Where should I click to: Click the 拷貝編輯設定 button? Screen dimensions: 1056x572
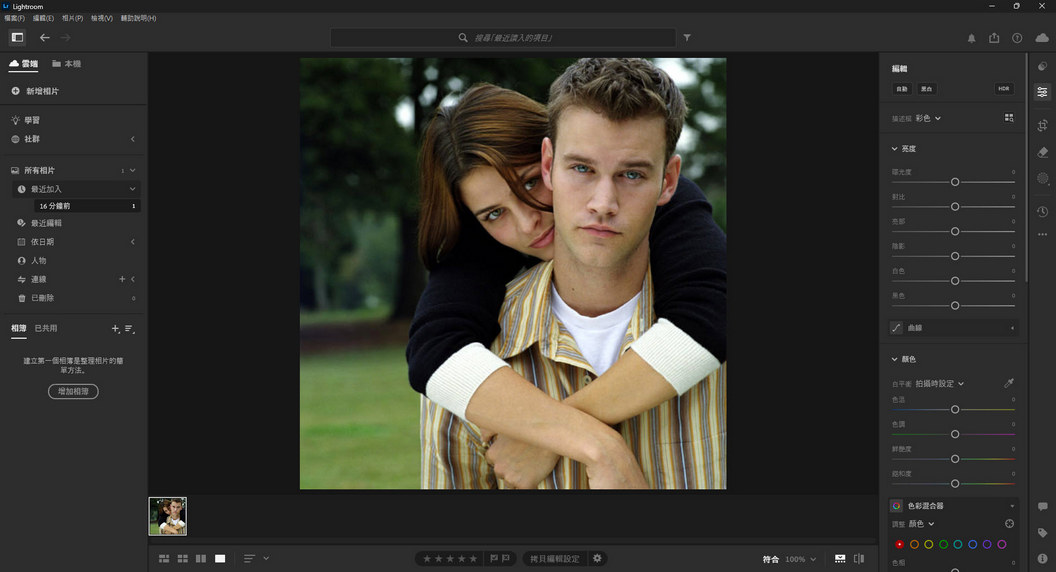pyautogui.click(x=554, y=559)
